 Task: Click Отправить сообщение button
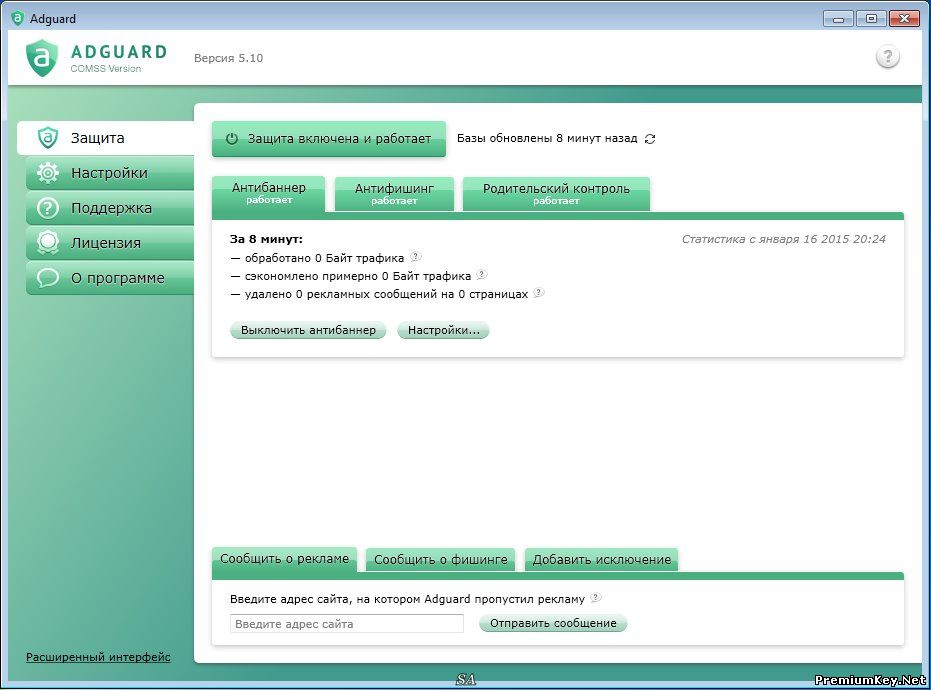(x=553, y=623)
